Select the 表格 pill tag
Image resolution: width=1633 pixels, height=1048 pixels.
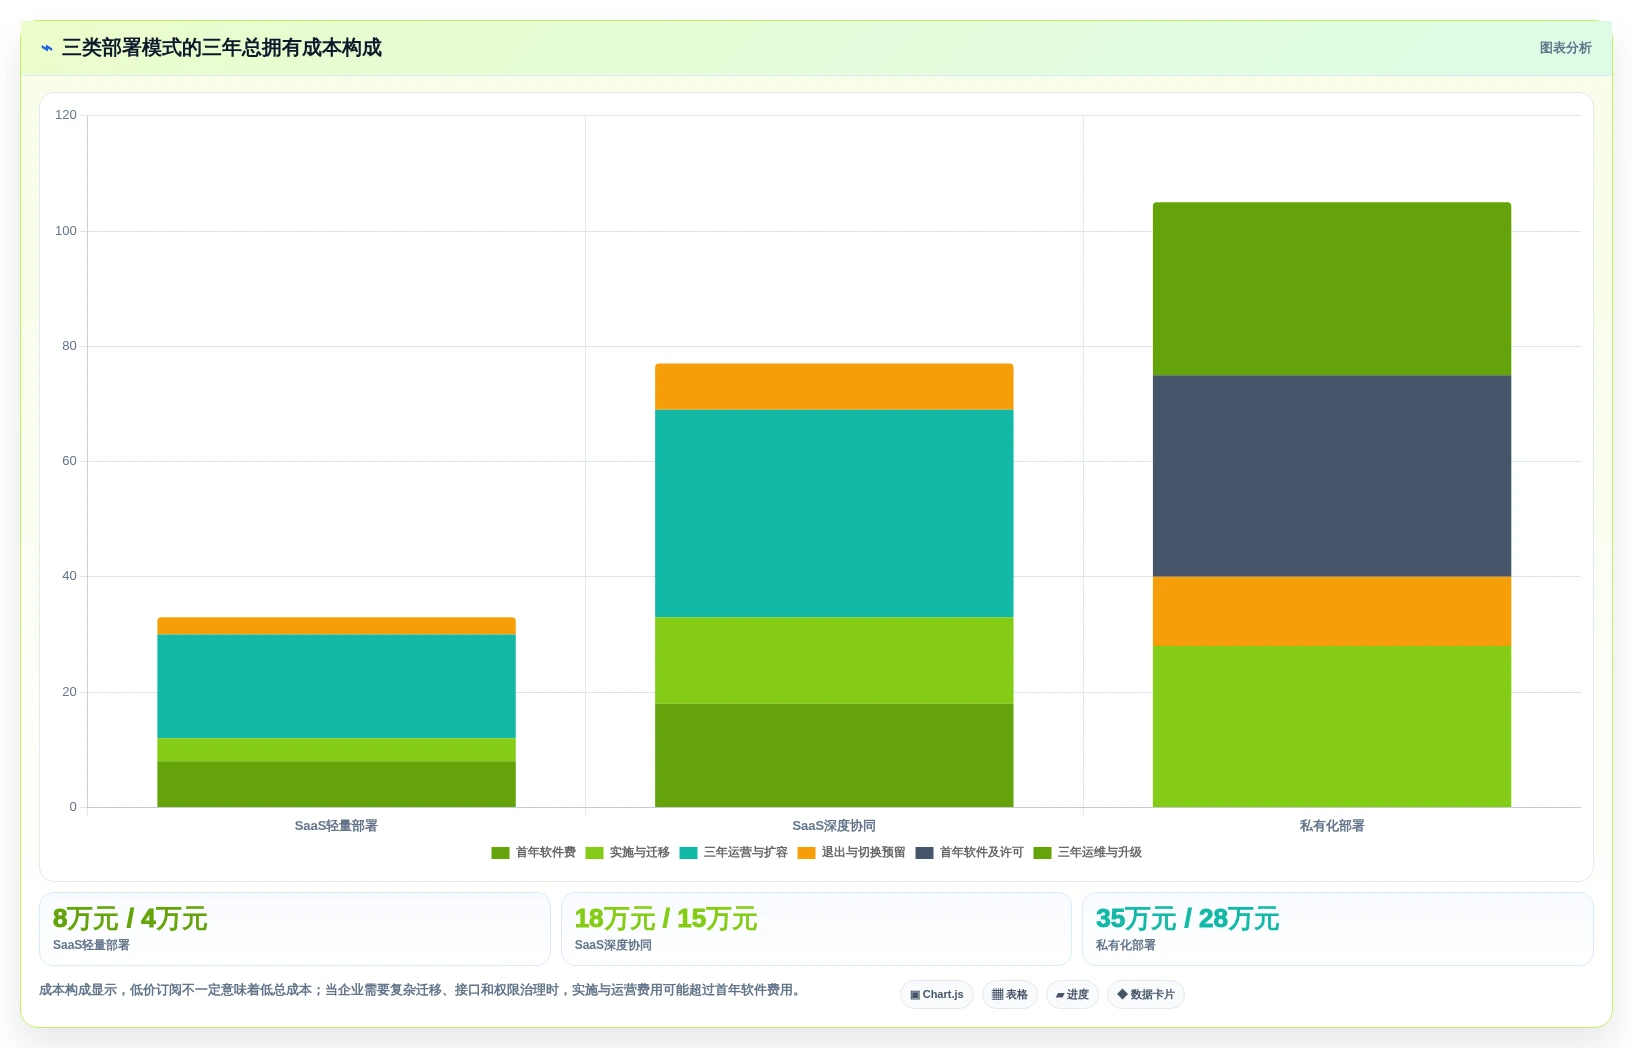1010,995
